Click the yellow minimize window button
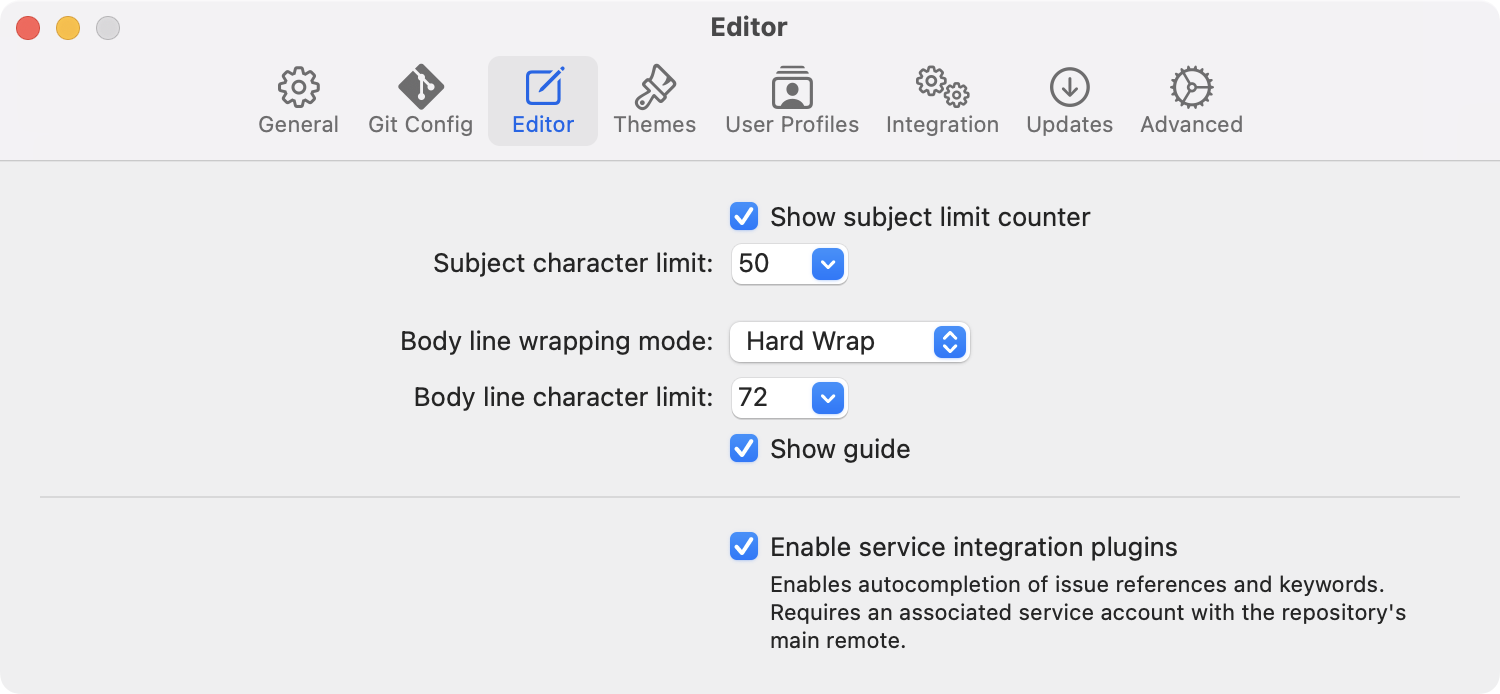This screenshot has height=694, width=1500. [68, 27]
